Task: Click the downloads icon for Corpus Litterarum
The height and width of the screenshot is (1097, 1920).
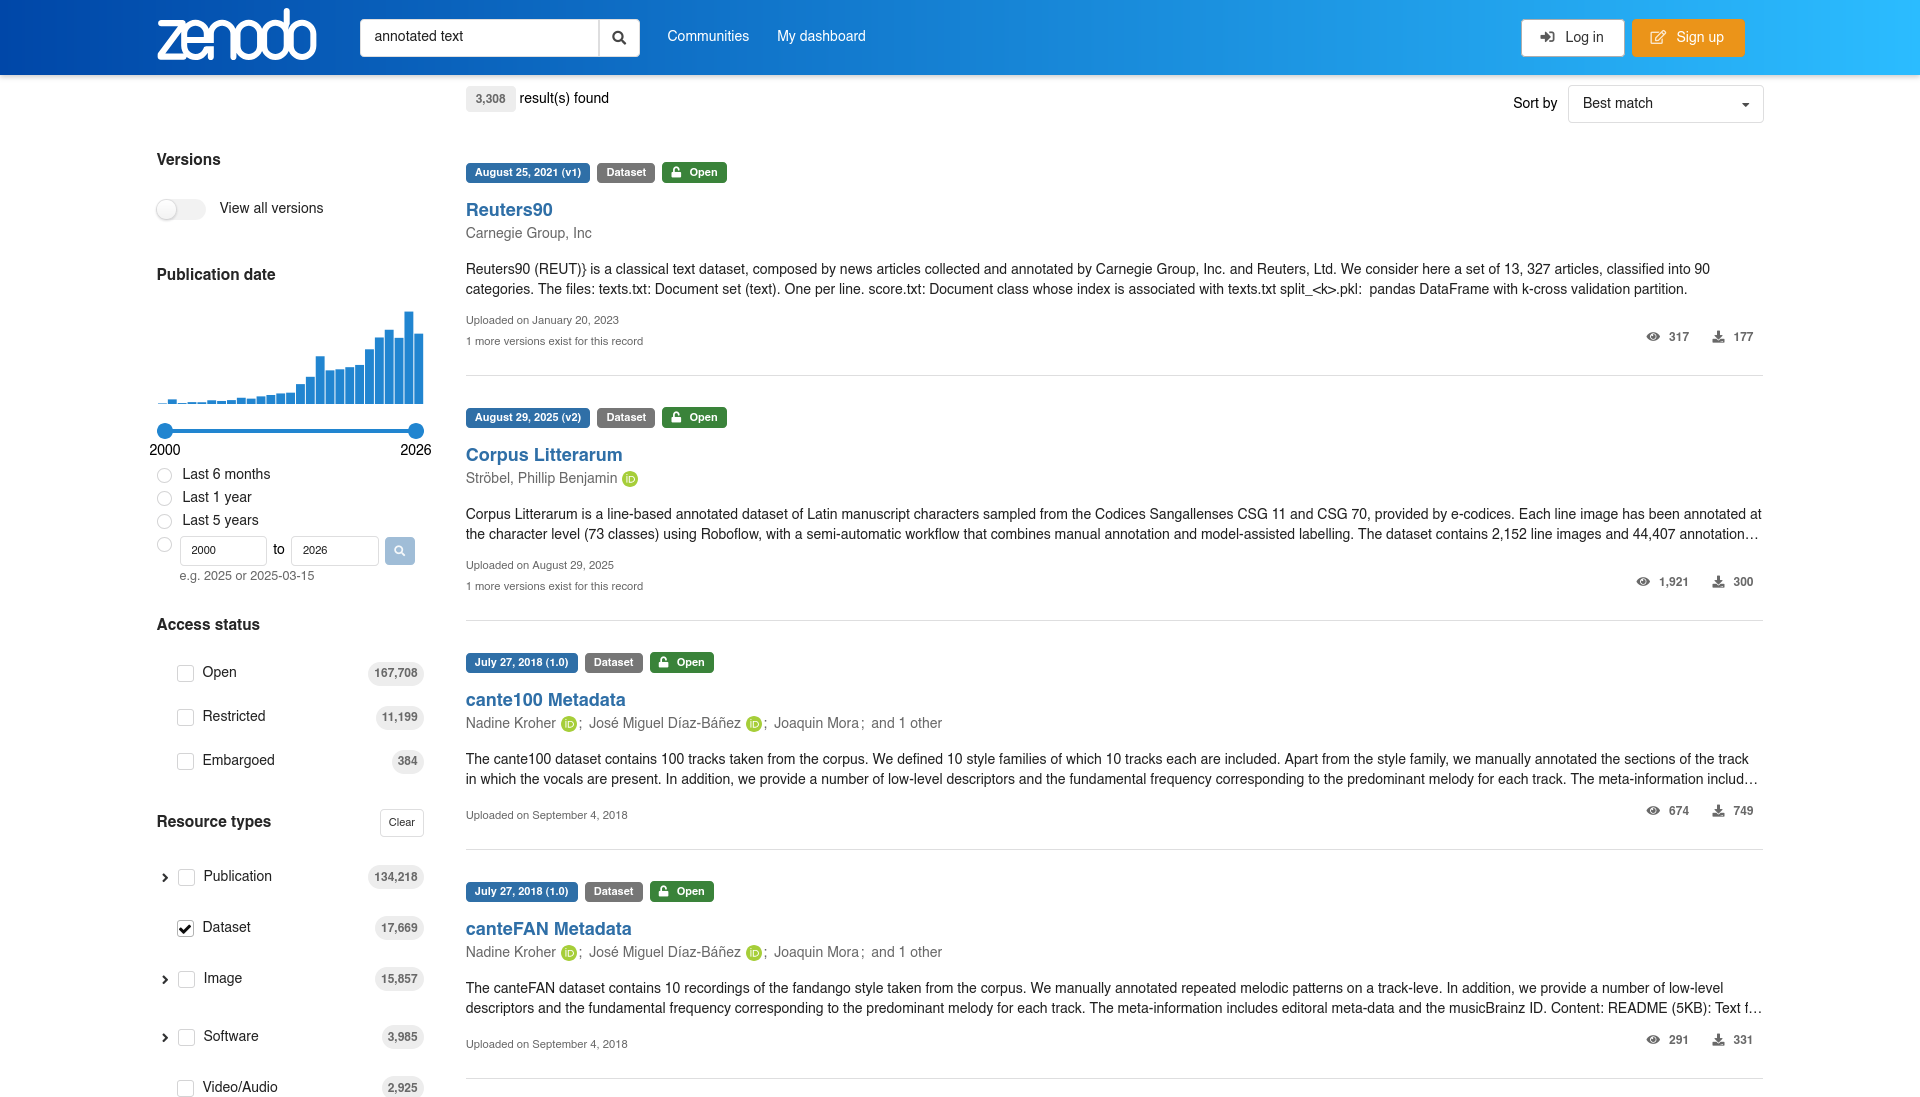Action: pos(1718,582)
